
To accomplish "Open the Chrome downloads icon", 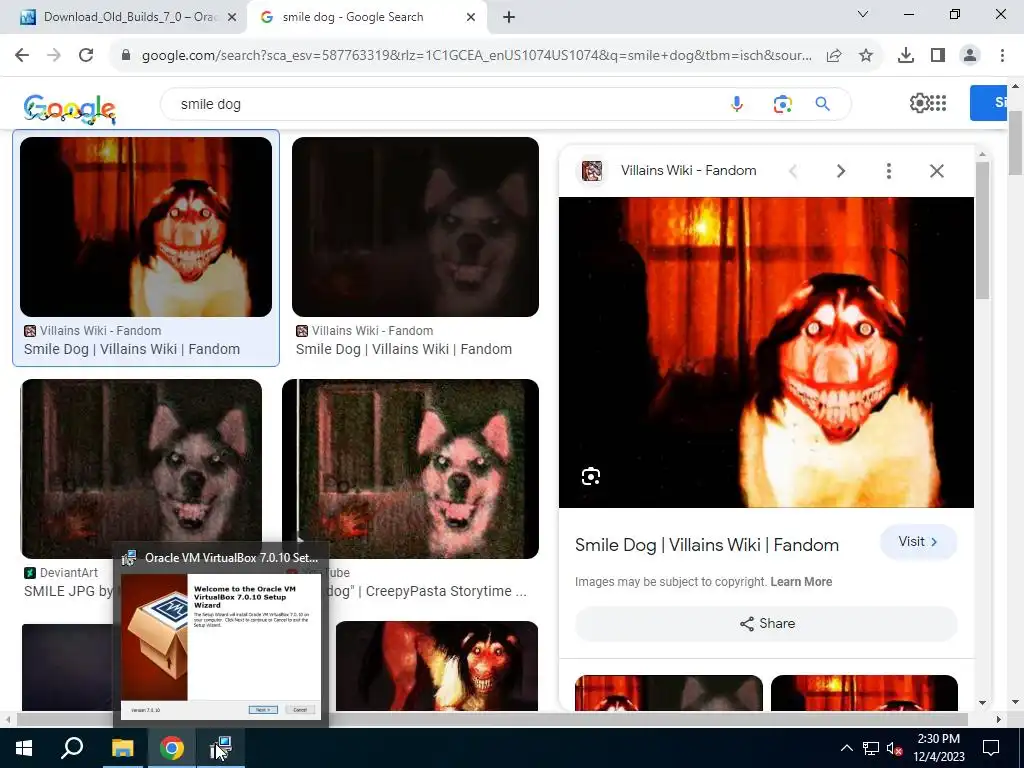I will click(906, 56).
